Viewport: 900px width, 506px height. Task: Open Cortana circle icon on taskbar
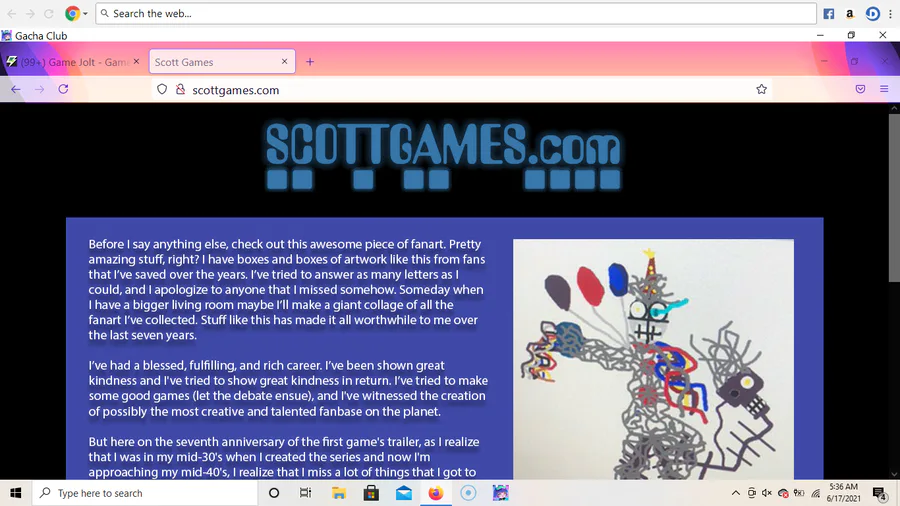(x=274, y=493)
